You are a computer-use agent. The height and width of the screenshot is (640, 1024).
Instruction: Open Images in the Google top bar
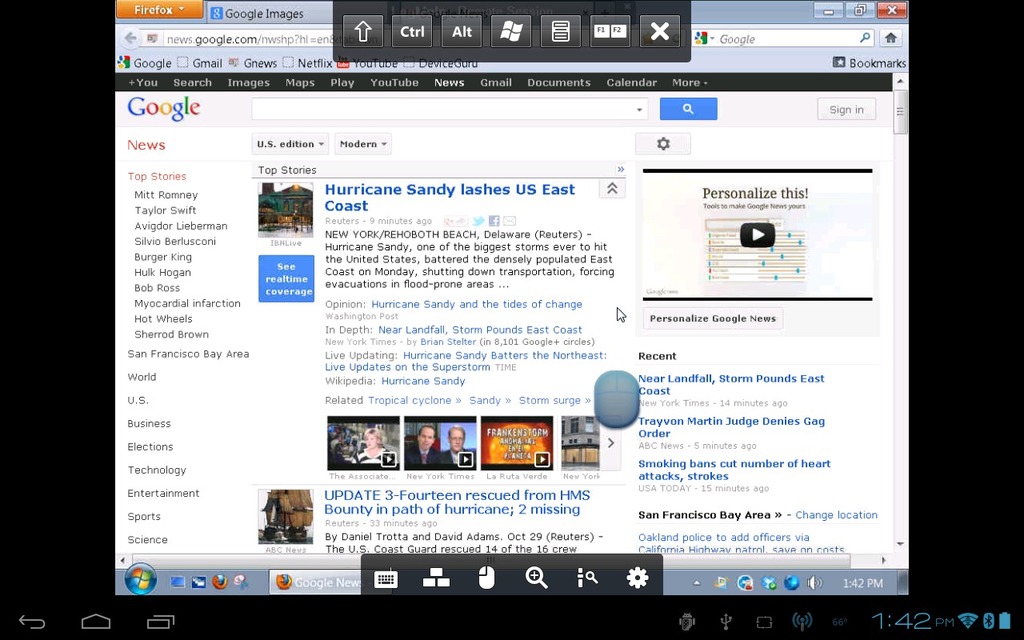tap(248, 82)
